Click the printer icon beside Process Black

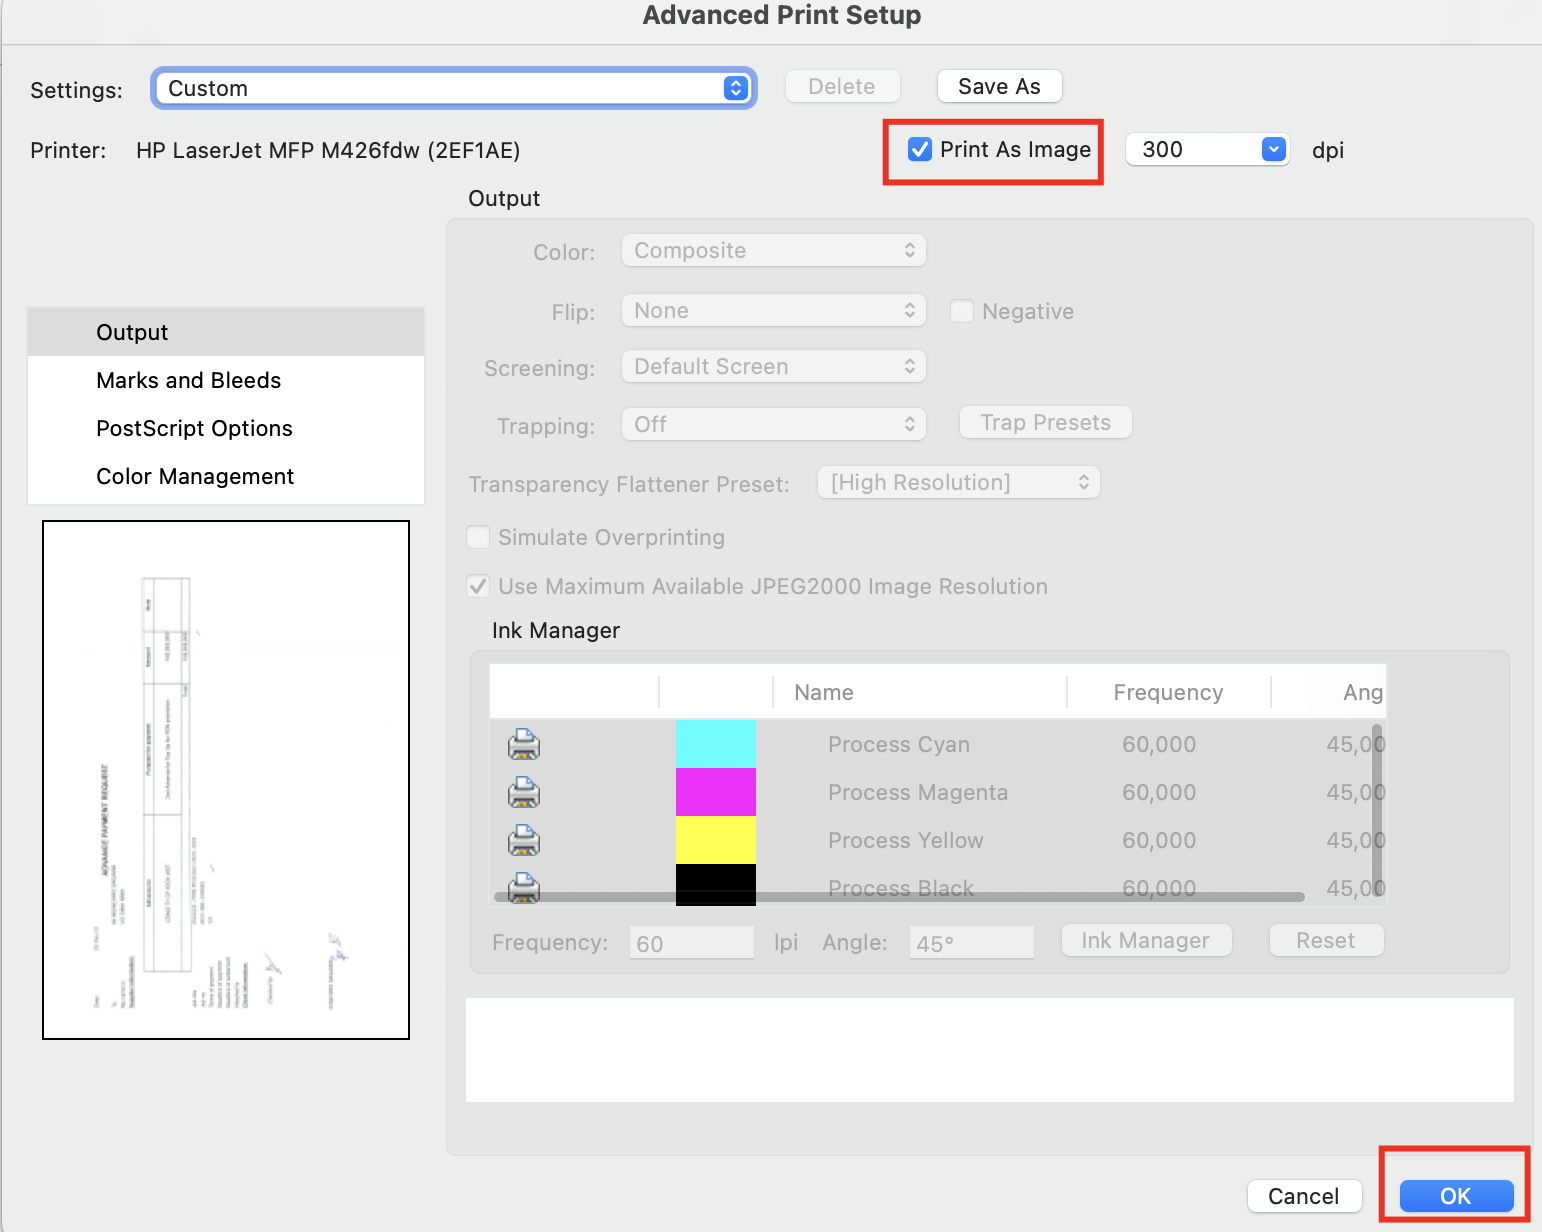[524, 886]
